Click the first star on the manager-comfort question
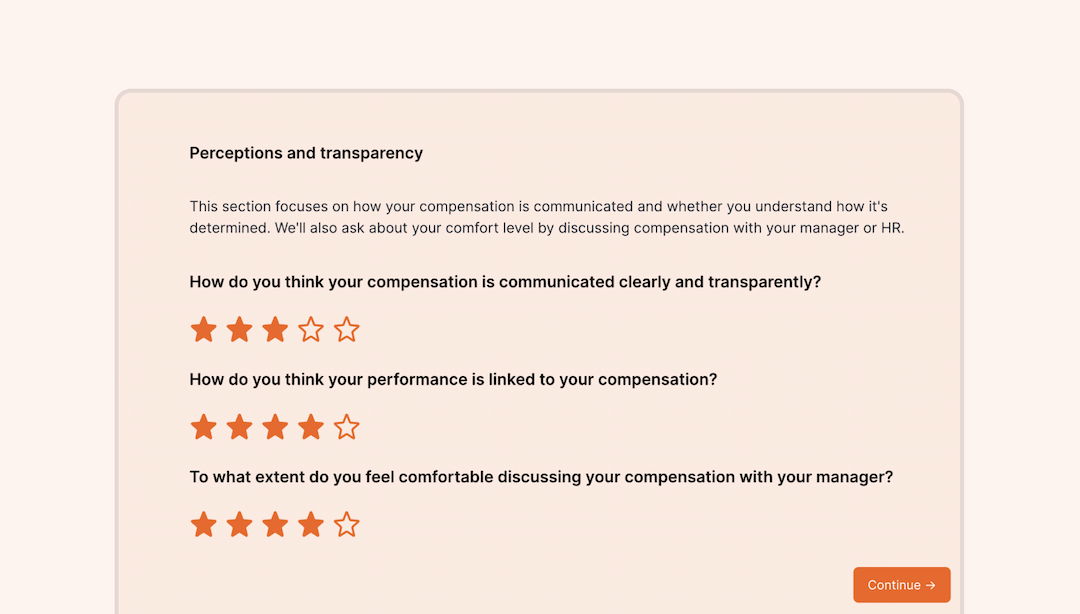1080x614 pixels. 203,524
